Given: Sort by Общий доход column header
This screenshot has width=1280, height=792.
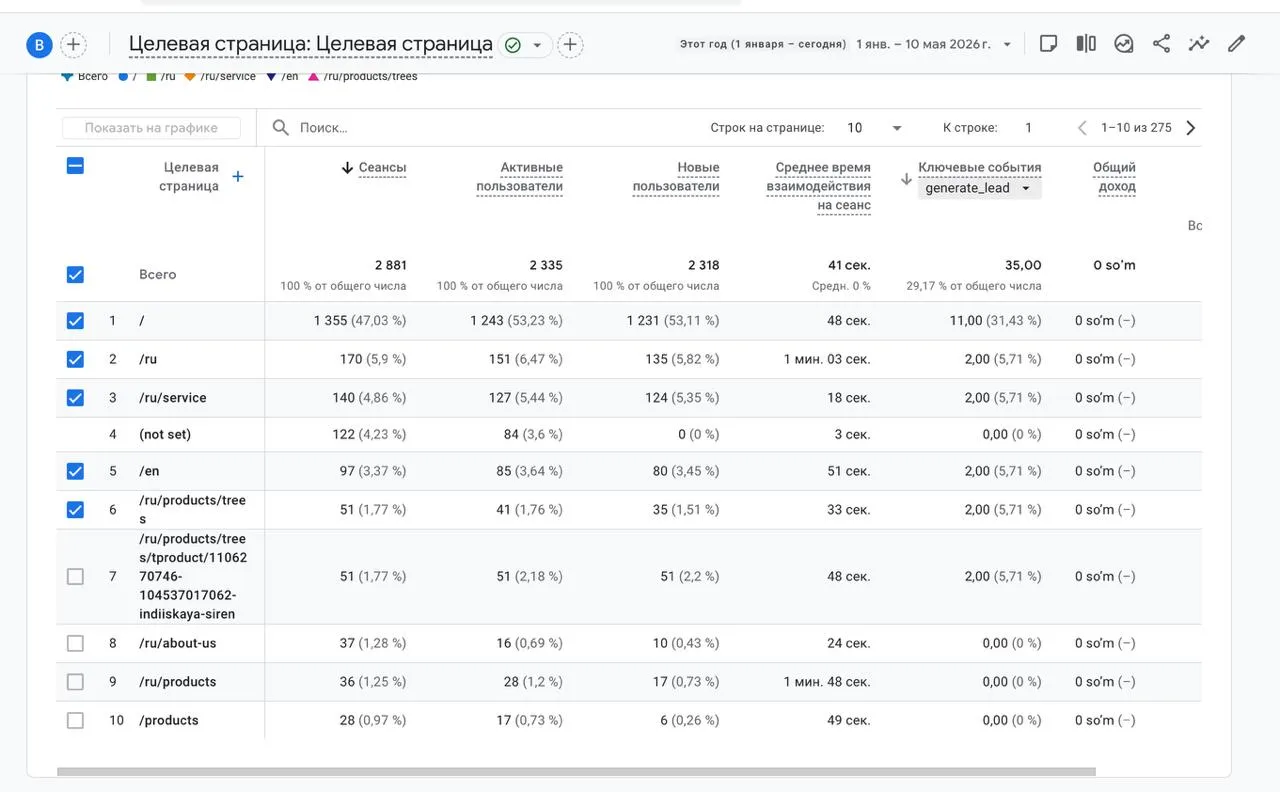Looking at the screenshot, I should point(1114,177).
